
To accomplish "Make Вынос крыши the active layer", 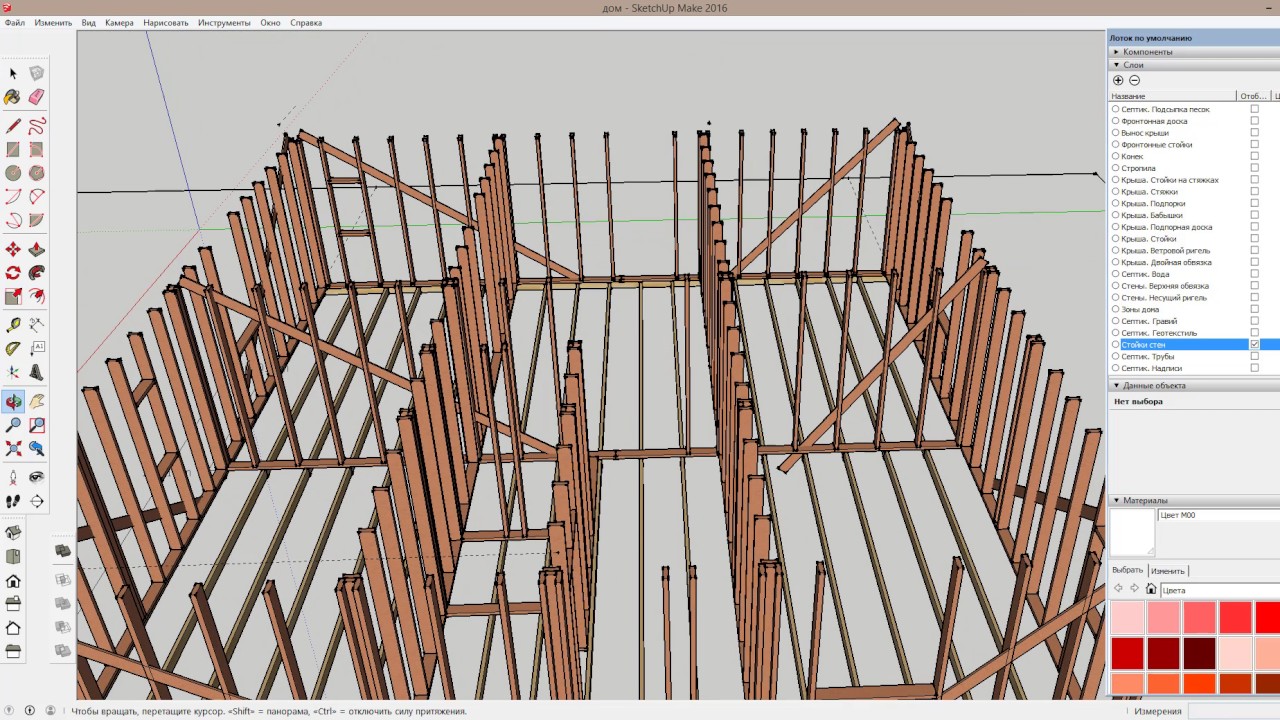I will click(1116, 133).
